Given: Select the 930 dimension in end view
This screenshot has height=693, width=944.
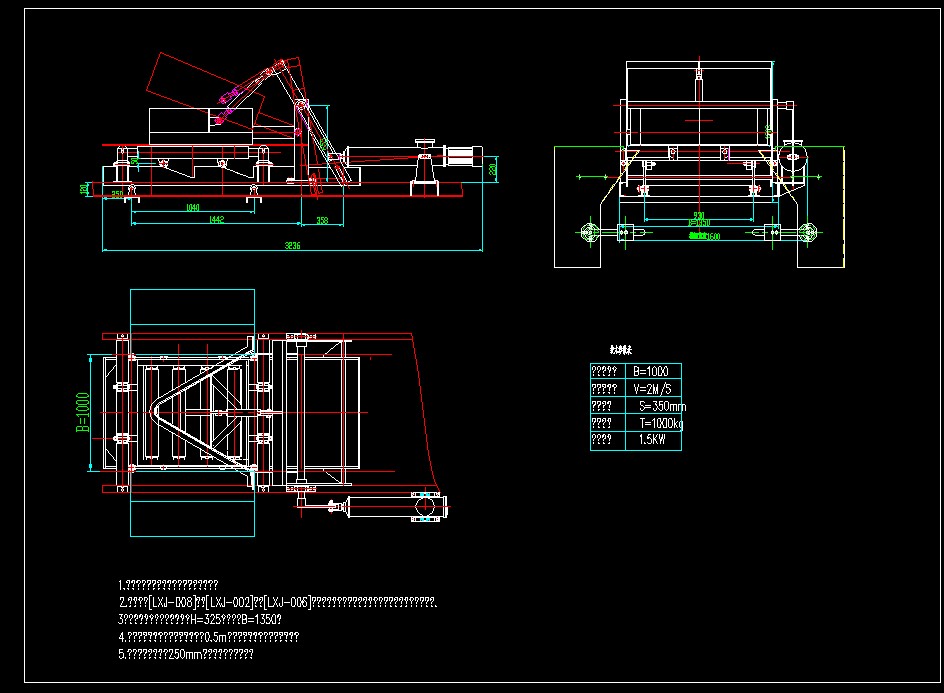Looking at the screenshot, I should point(698,215).
